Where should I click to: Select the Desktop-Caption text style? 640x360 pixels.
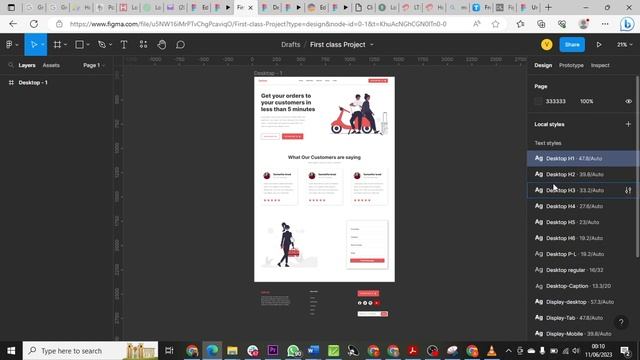click(x=582, y=286)
